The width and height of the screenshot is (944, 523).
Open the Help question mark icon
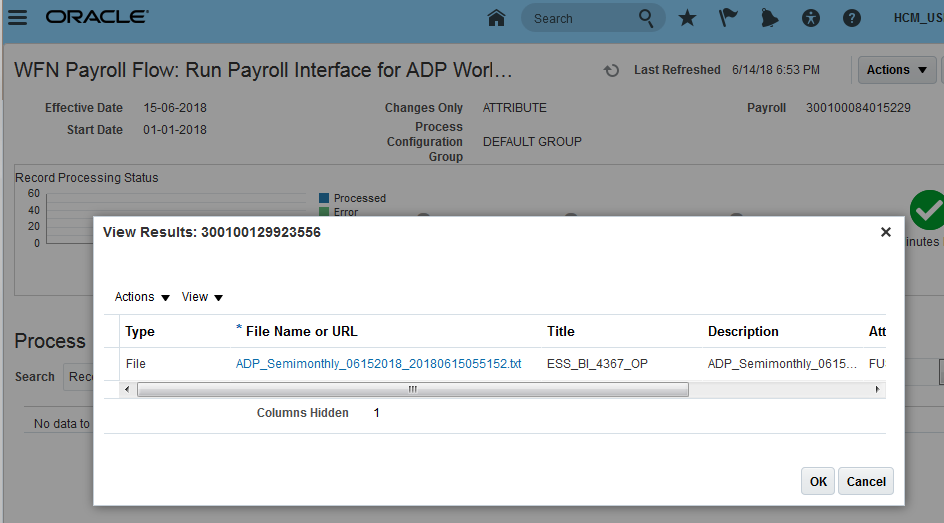point(852,18)
